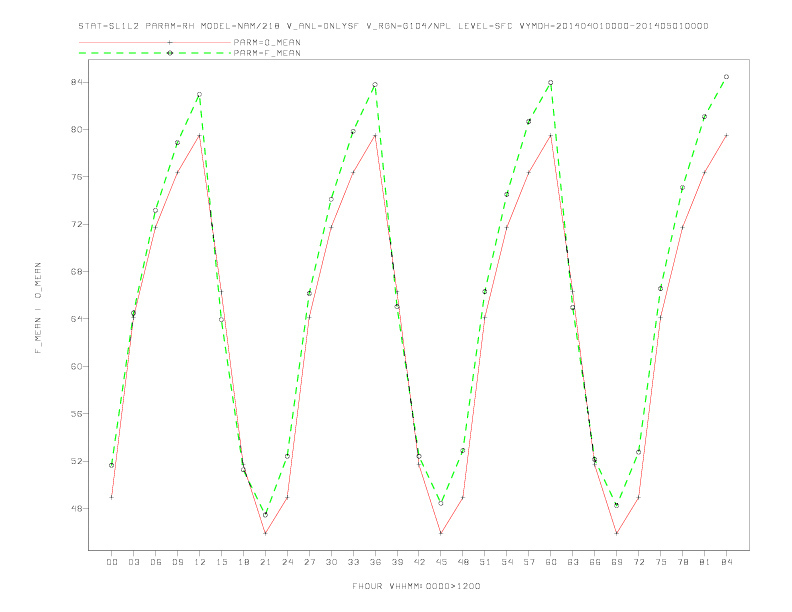Click the x-axis title FHOUR VHHMM:0000>1200

416,586
